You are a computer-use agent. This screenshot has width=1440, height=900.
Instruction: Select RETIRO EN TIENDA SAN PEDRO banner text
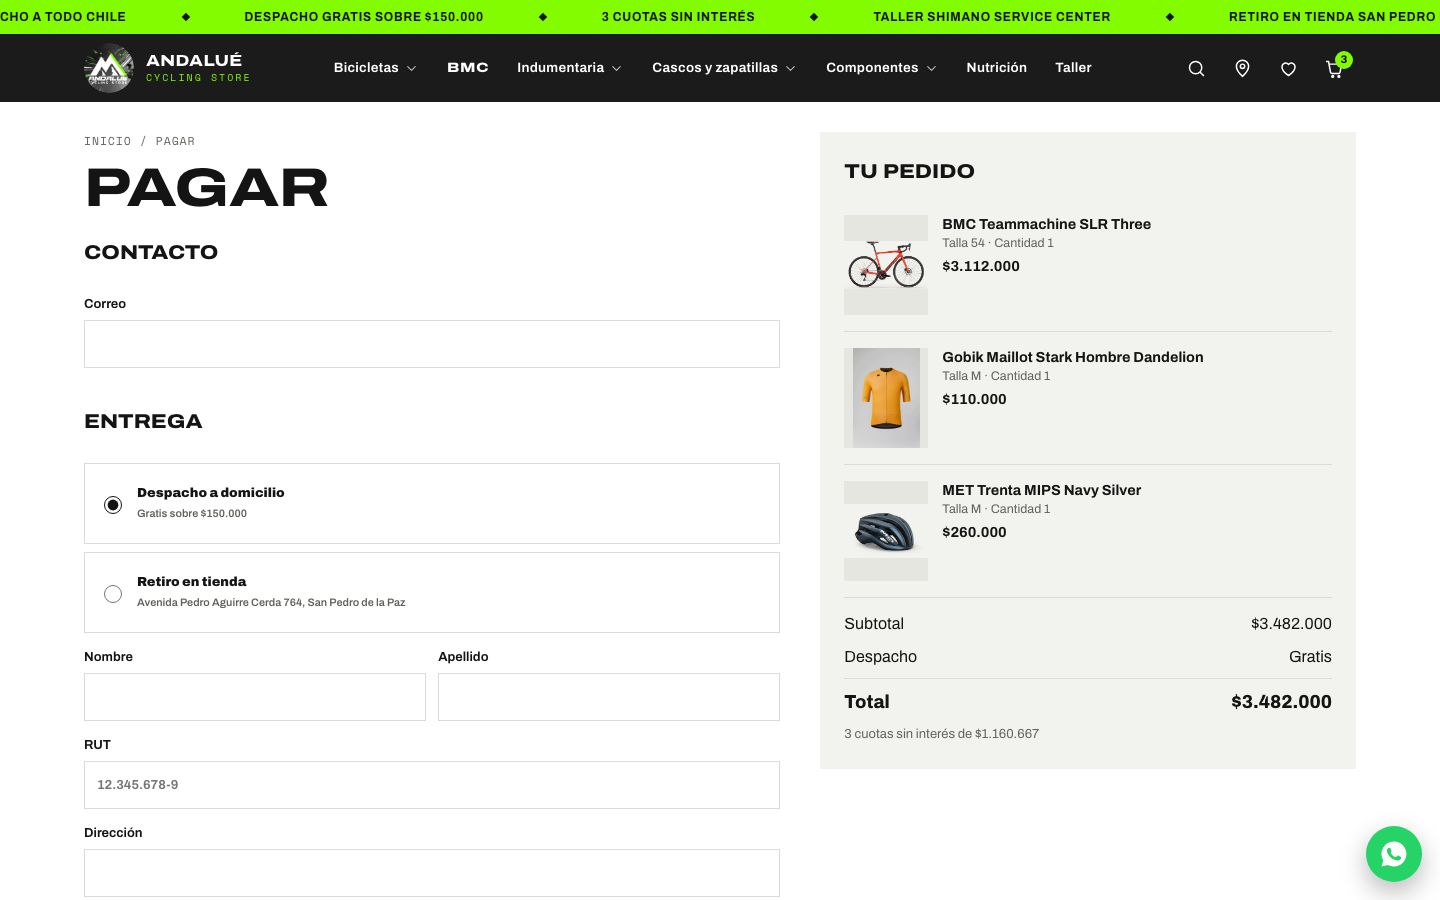tap(1332, 17)
